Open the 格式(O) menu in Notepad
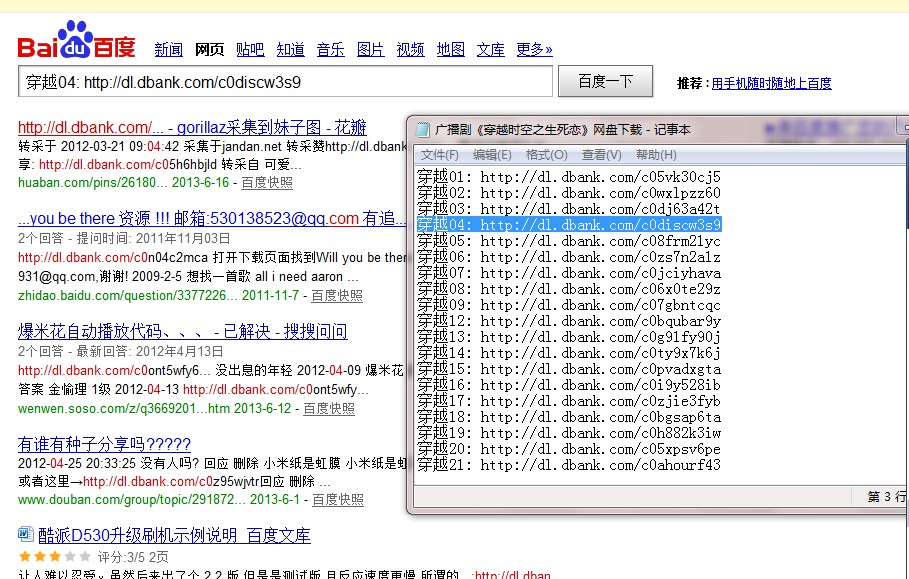This screenshot has width=909, height=579. [546, 155]
